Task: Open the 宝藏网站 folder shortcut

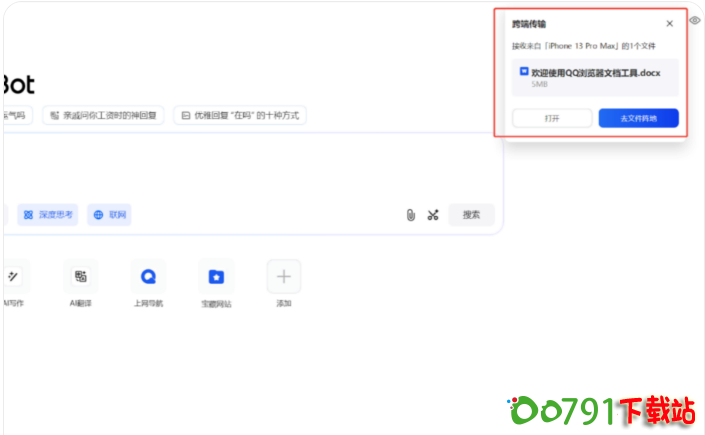Action: [x=216, y=277]
